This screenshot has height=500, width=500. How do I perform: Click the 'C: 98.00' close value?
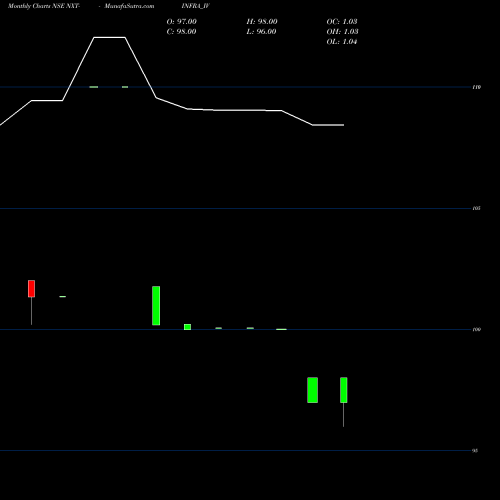pyautogui.click(x=181, y=32)
